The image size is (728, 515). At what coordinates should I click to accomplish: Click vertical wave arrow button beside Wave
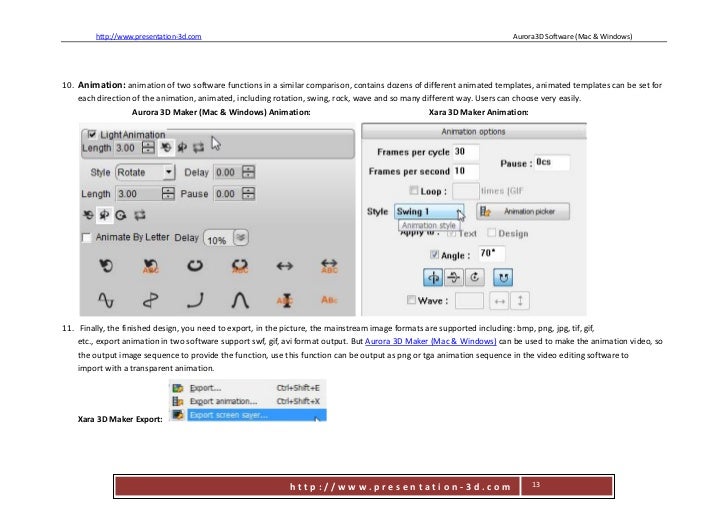[520, 301]
